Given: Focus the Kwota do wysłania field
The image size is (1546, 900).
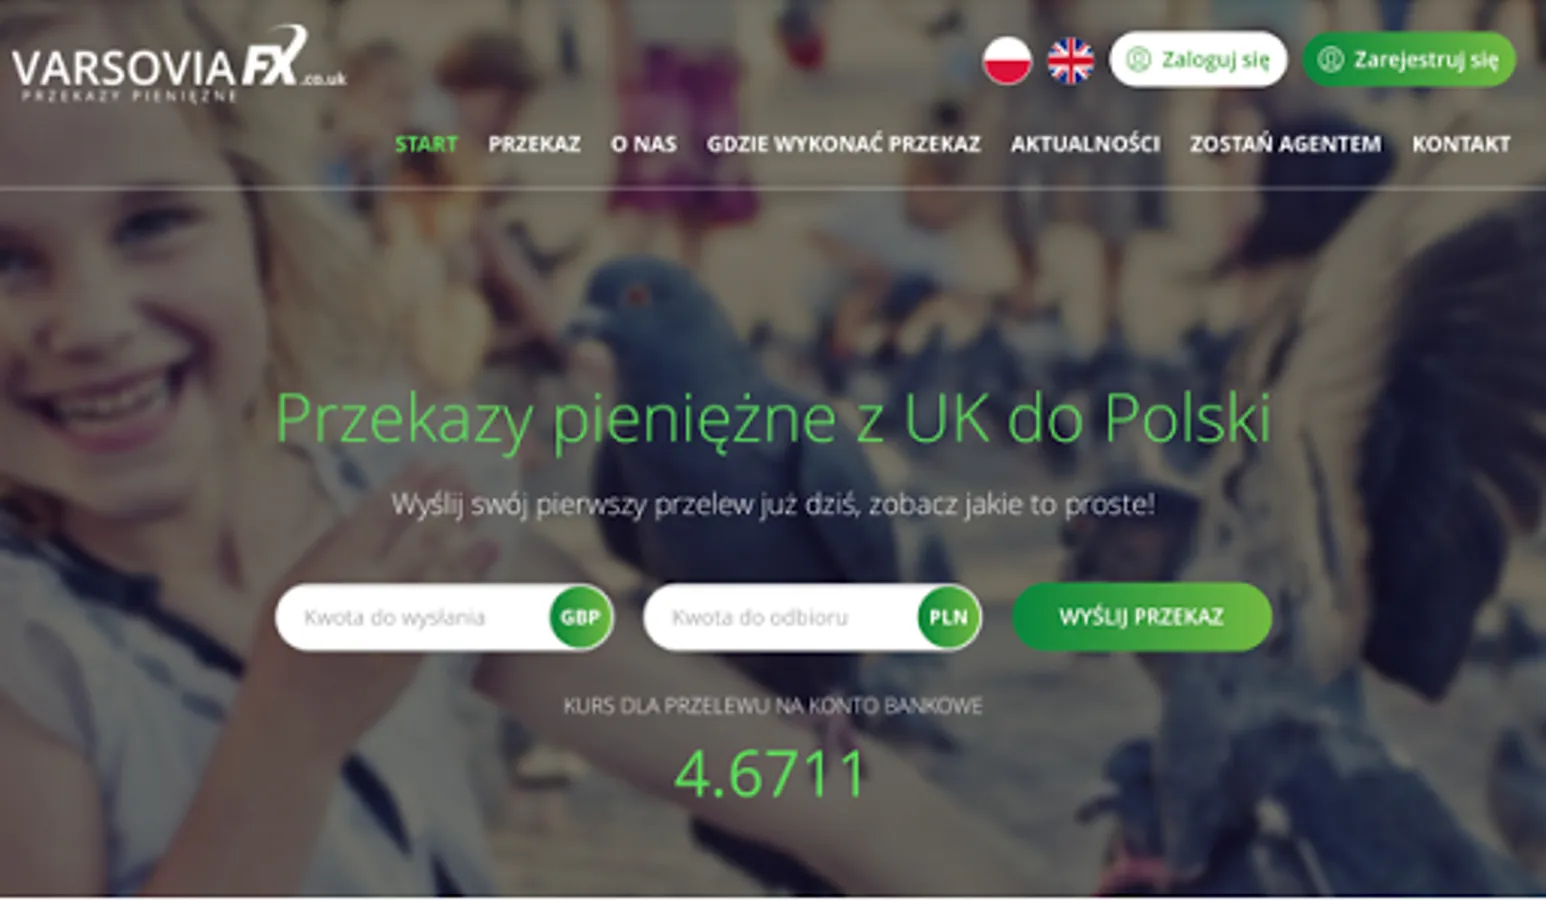Looking at the screenshot, I should click(412, 617).
